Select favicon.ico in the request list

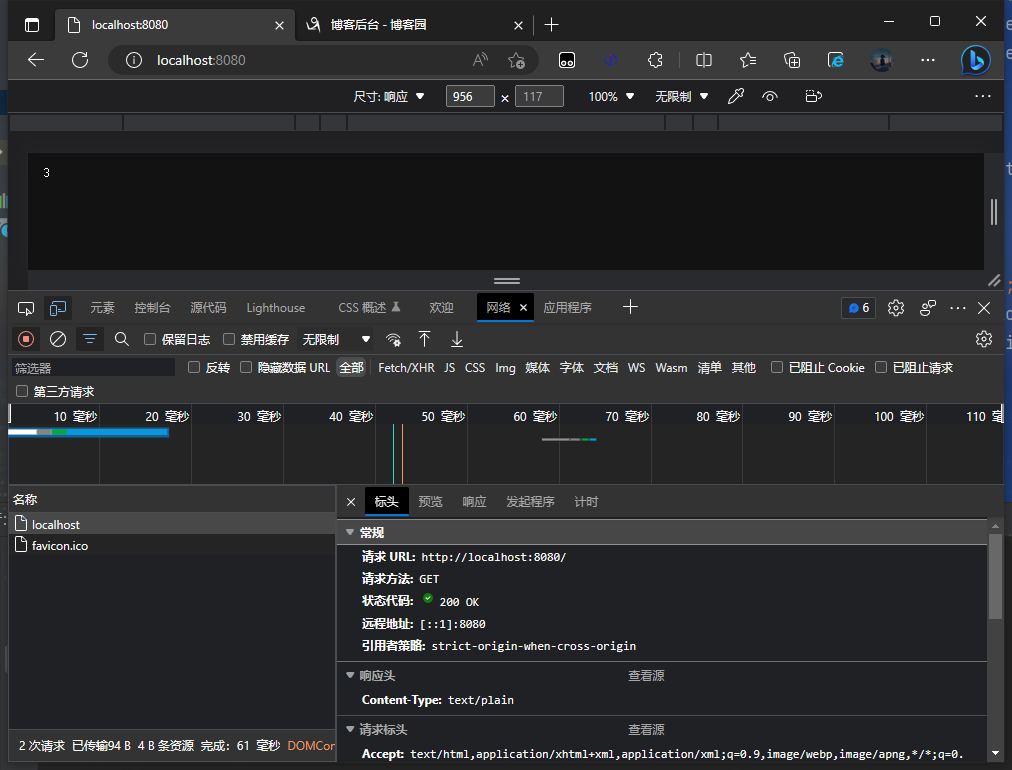[59, 546]
